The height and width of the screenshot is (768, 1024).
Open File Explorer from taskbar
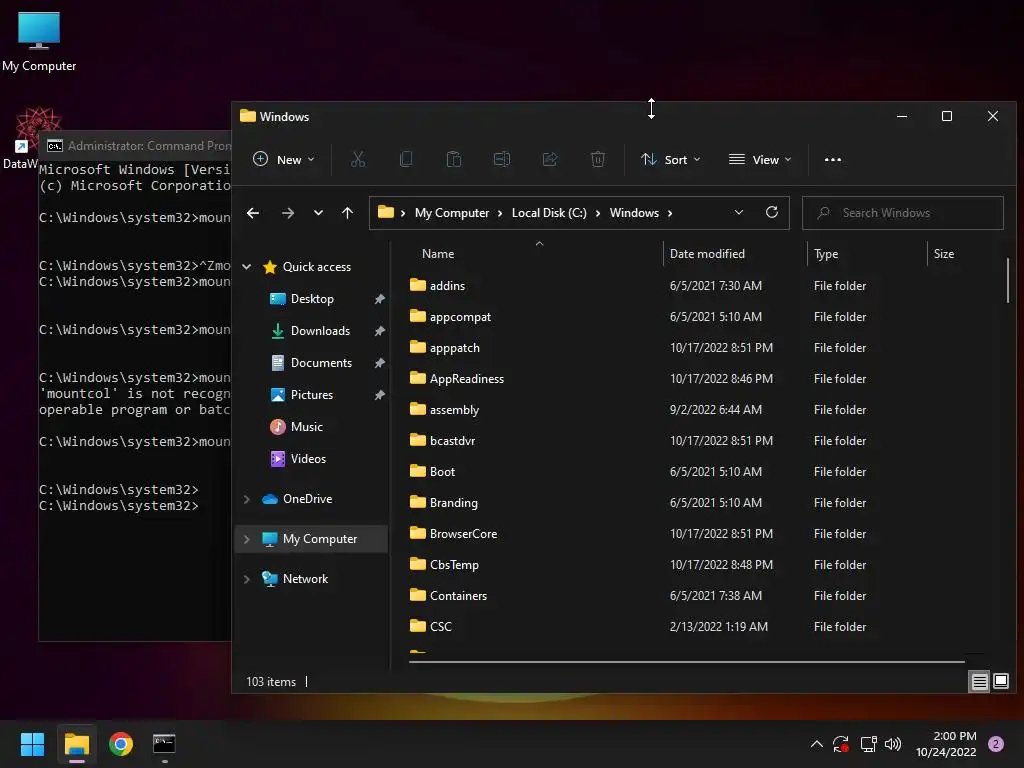[x=76, y=744]
